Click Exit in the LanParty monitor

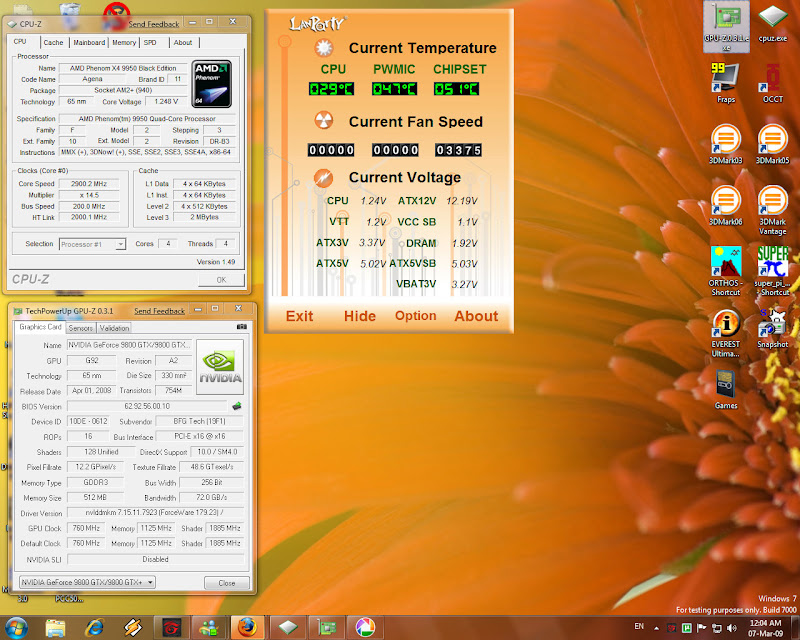coord(299,316)
